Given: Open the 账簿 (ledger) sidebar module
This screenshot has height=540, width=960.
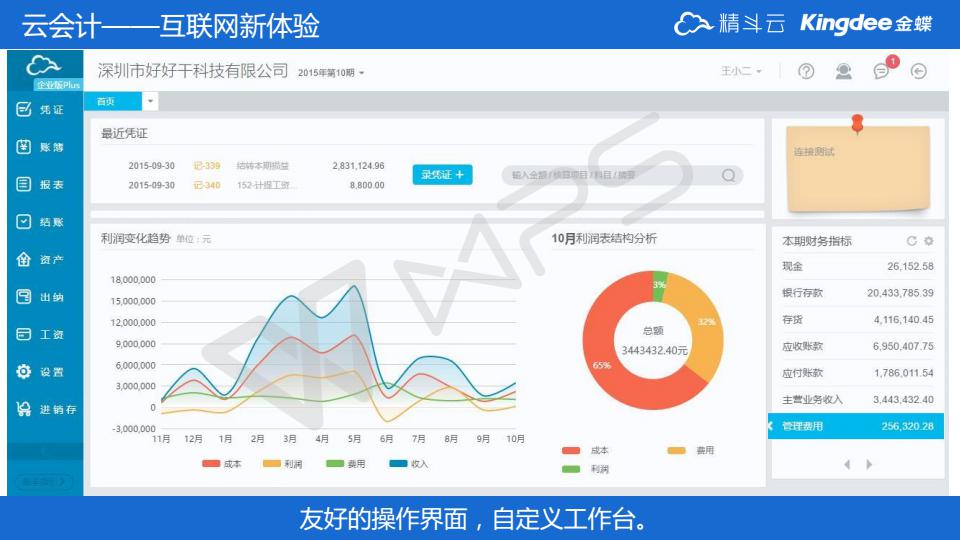Looking at the screenshot, I should [x=40, y=147].
